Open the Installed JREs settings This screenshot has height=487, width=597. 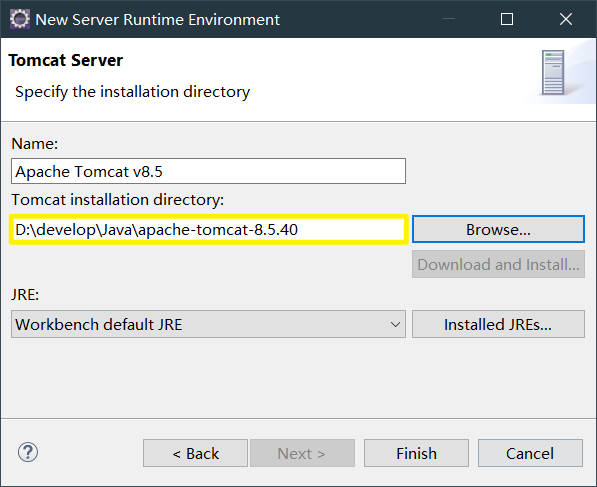[x=498, y=324]
